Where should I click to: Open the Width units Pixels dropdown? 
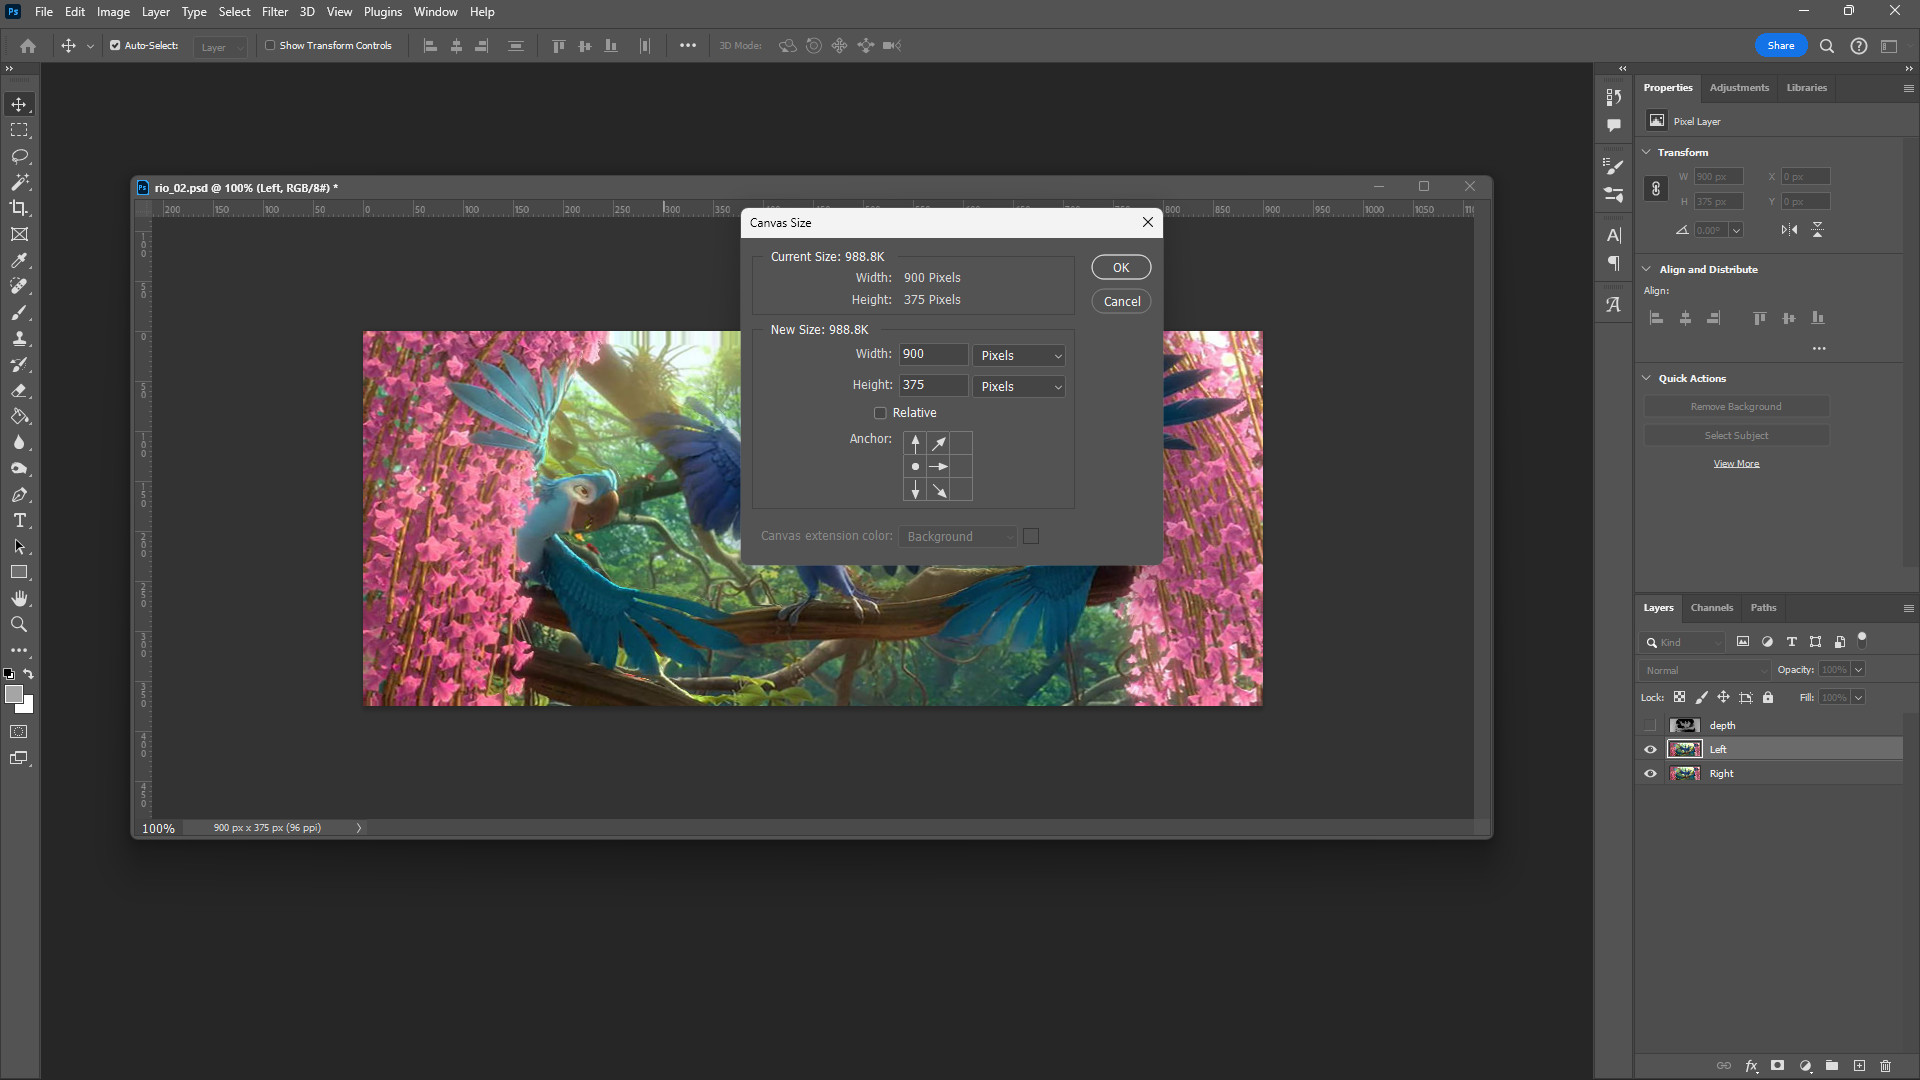pyautogui.click(x=1019, y=356)
